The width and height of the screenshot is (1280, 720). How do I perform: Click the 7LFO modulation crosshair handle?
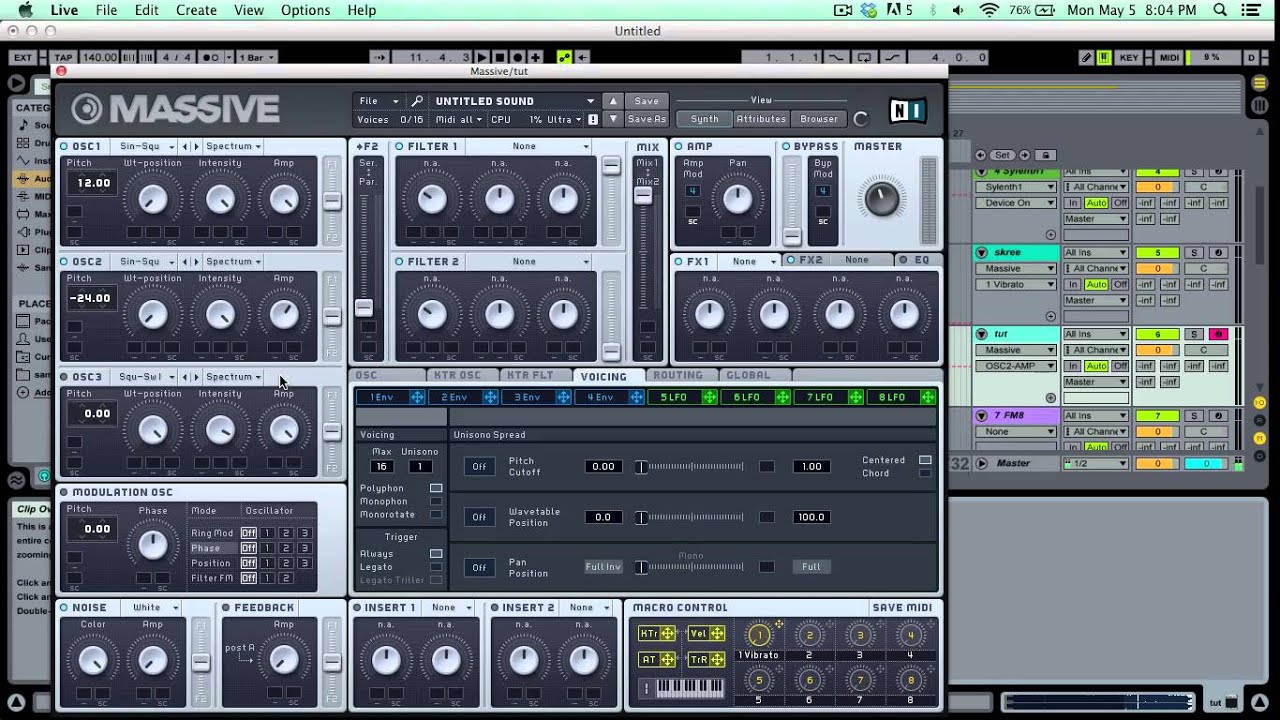coord(855,397)
